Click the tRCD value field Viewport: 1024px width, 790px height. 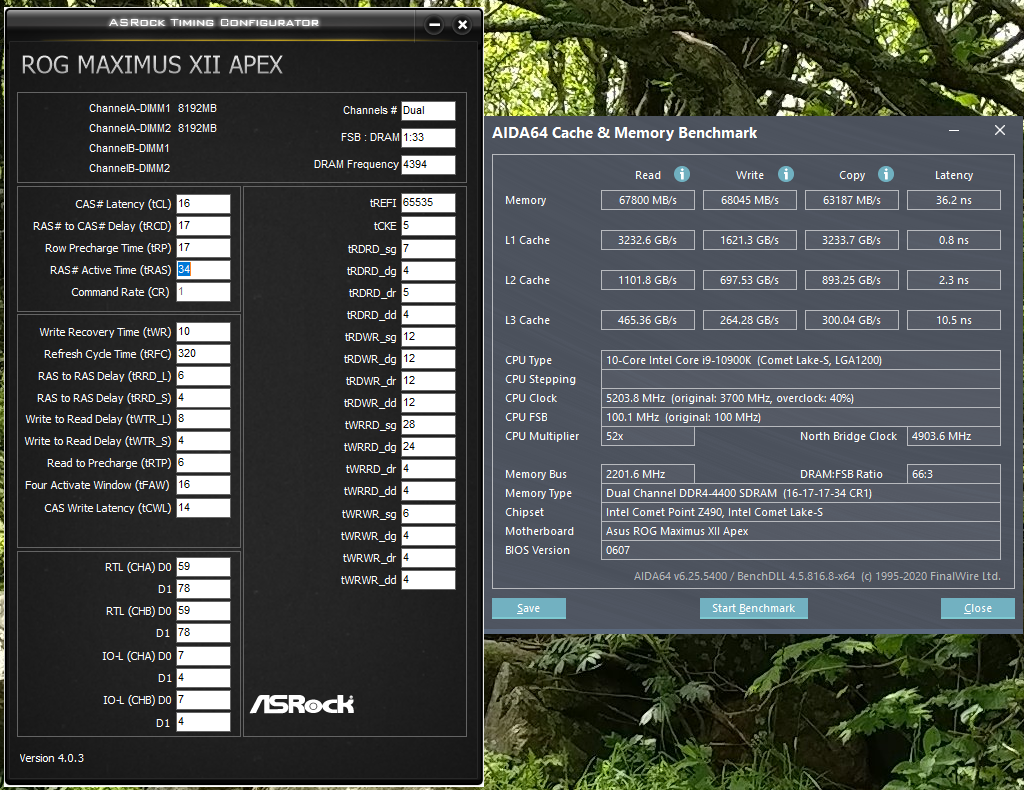tap(203, 226)
